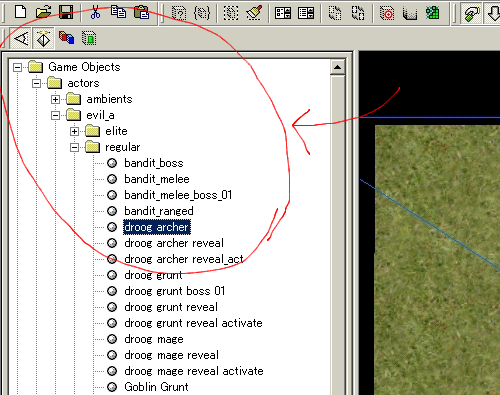Viewport: 500px width, 395px height.
Task: Select the bandit_ranged object
Action: pyautogui.click(x=159, y=211)
